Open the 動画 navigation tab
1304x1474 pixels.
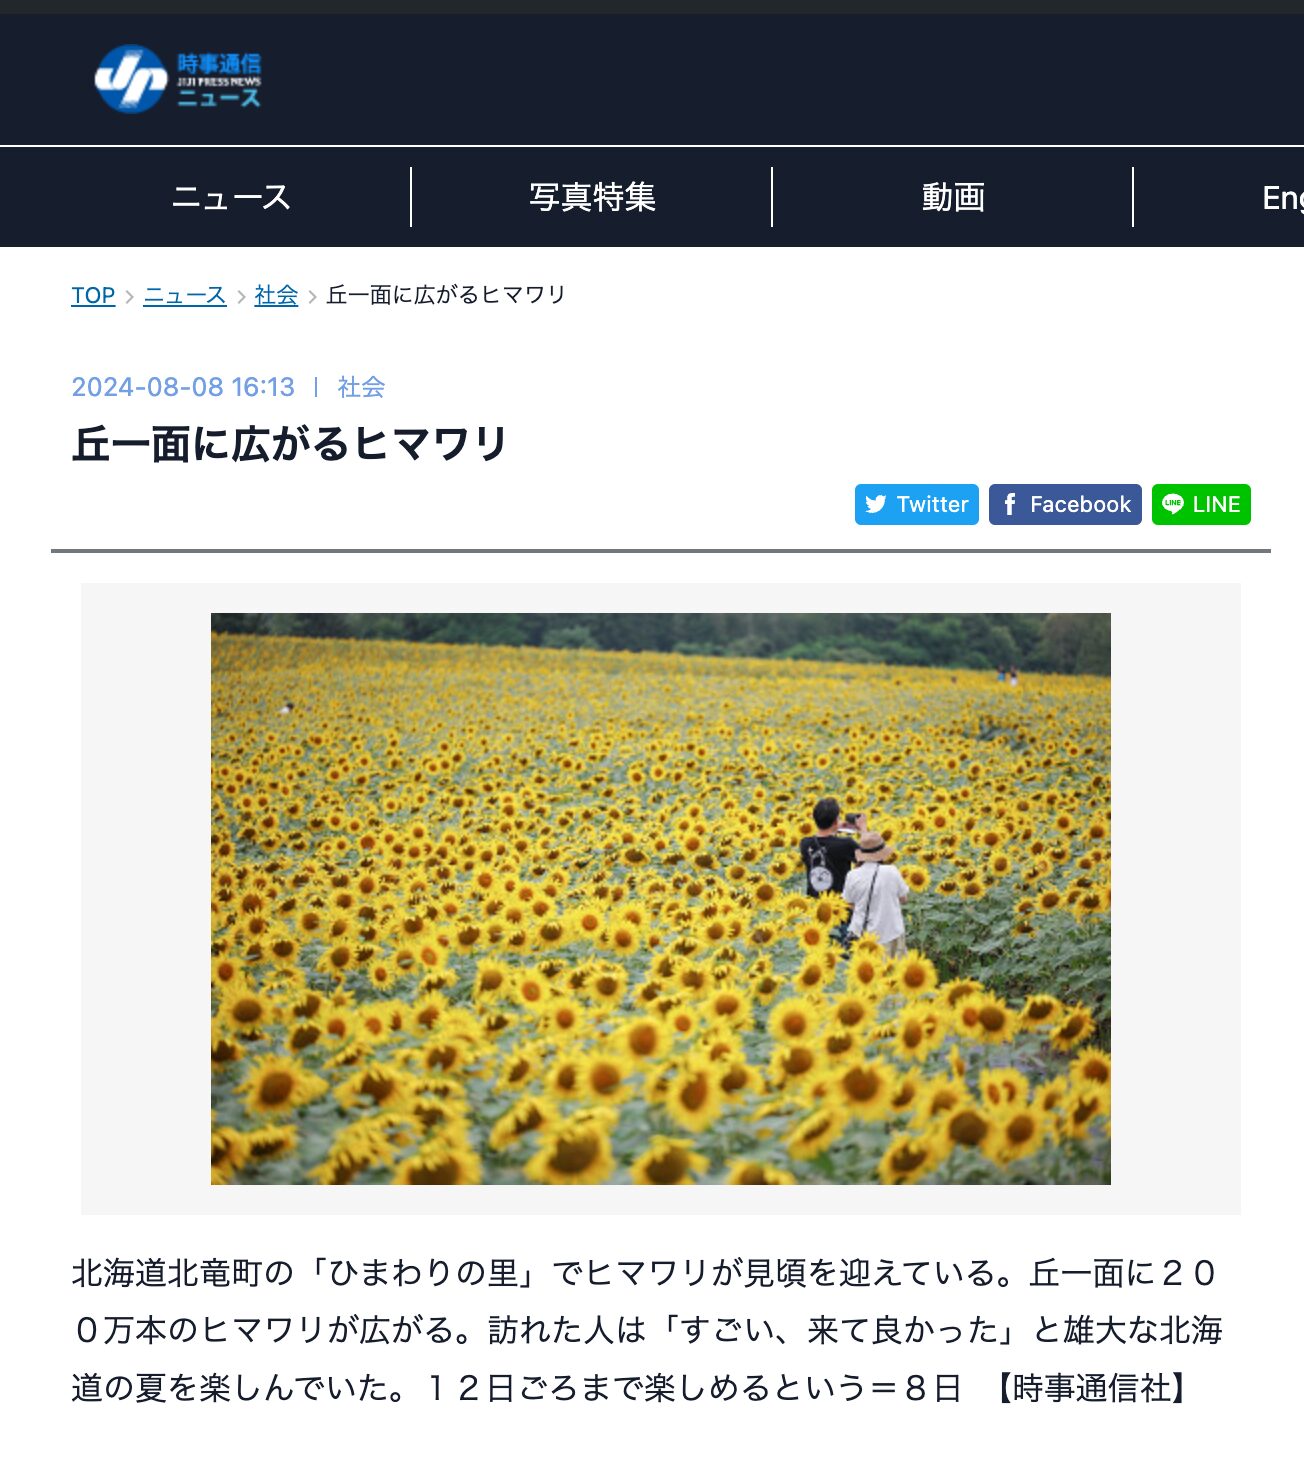[953, 197]
